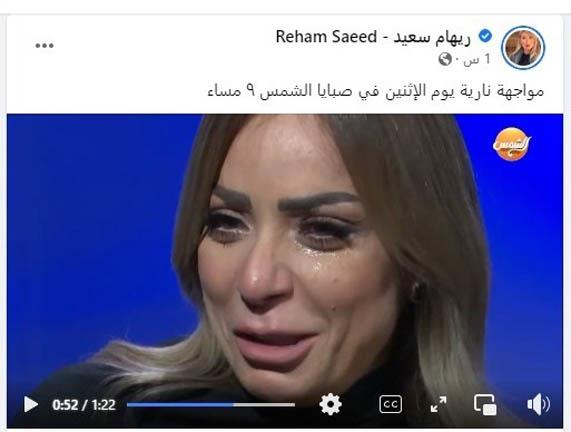Seek into the white unplayed progress portion

264,405
